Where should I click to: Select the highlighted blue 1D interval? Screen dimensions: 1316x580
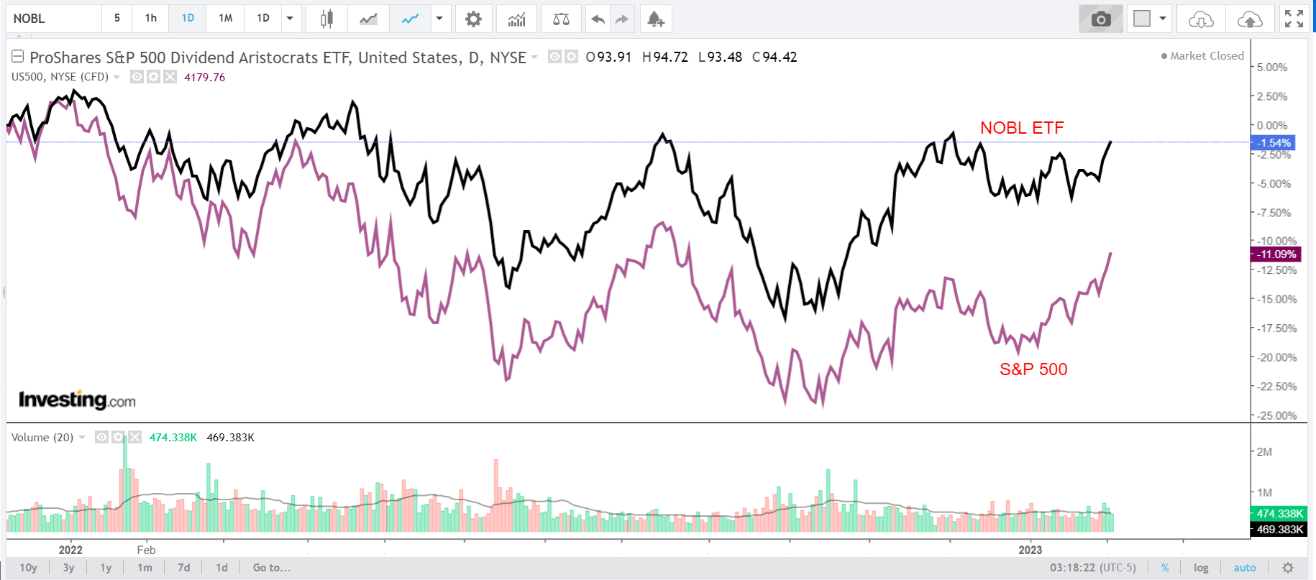(187, 18)
